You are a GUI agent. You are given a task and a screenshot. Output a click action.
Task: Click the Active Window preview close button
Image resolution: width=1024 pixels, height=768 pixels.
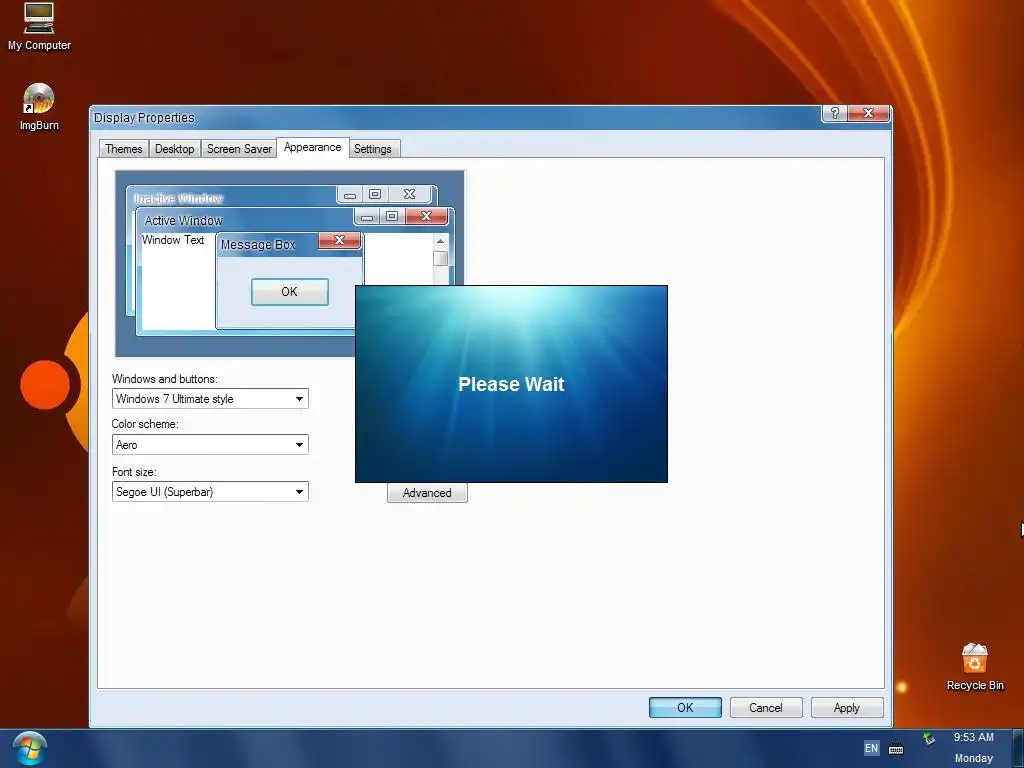[426, 216]
